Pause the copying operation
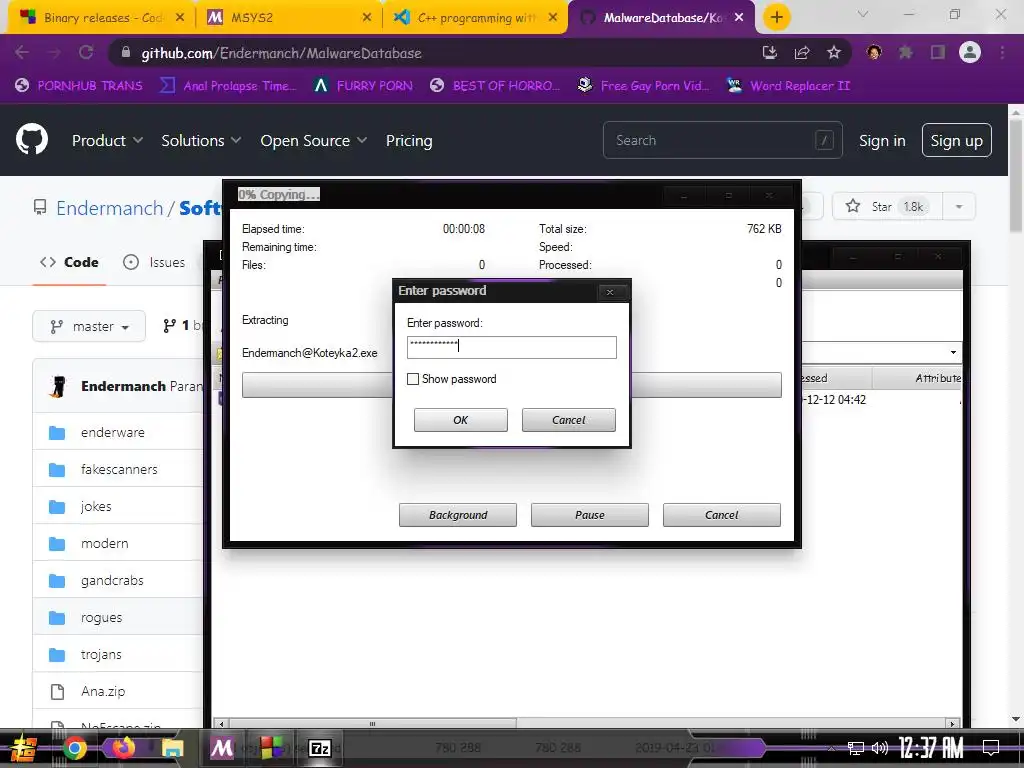Viewport: 1024px width, 768px height. 590,515
